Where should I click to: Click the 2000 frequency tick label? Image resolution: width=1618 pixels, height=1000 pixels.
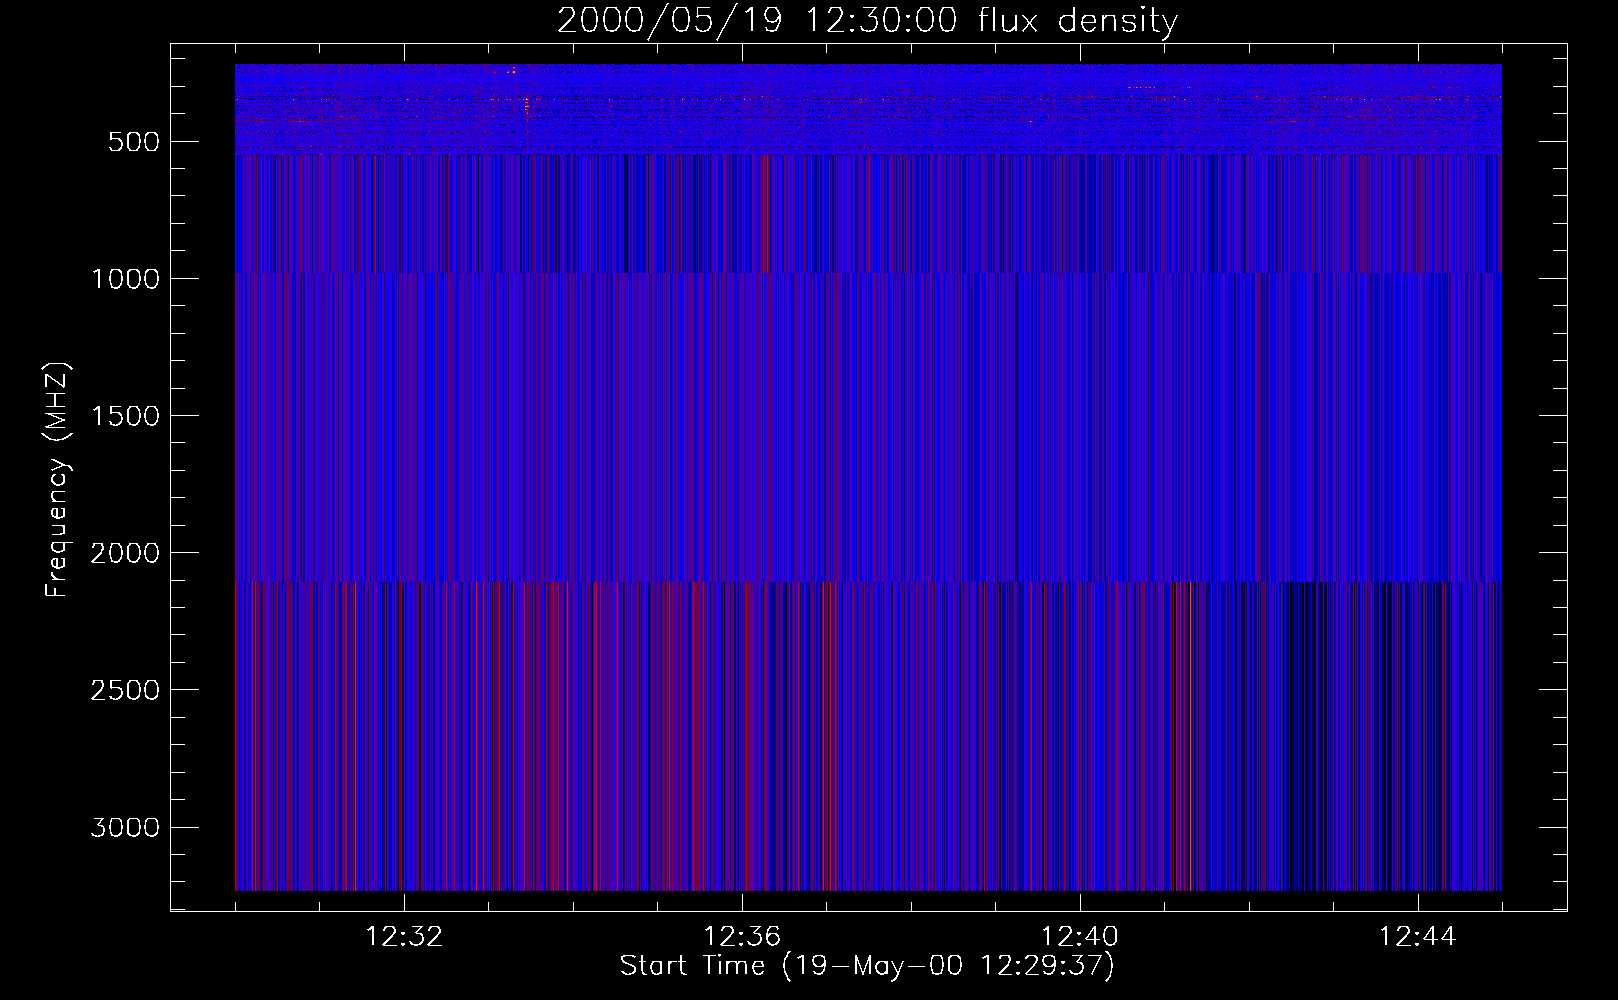pos(125,553)
